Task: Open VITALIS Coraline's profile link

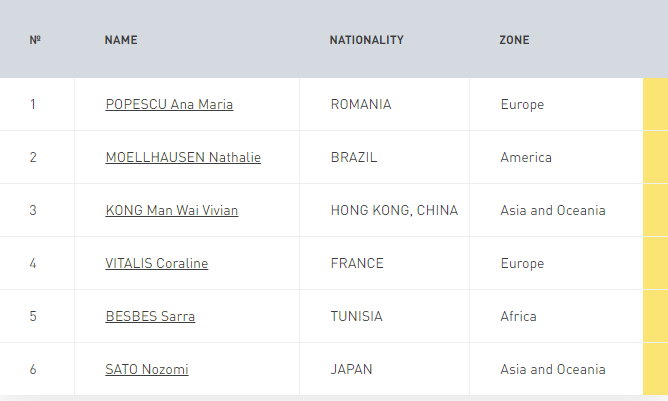Action: point(156,263)
